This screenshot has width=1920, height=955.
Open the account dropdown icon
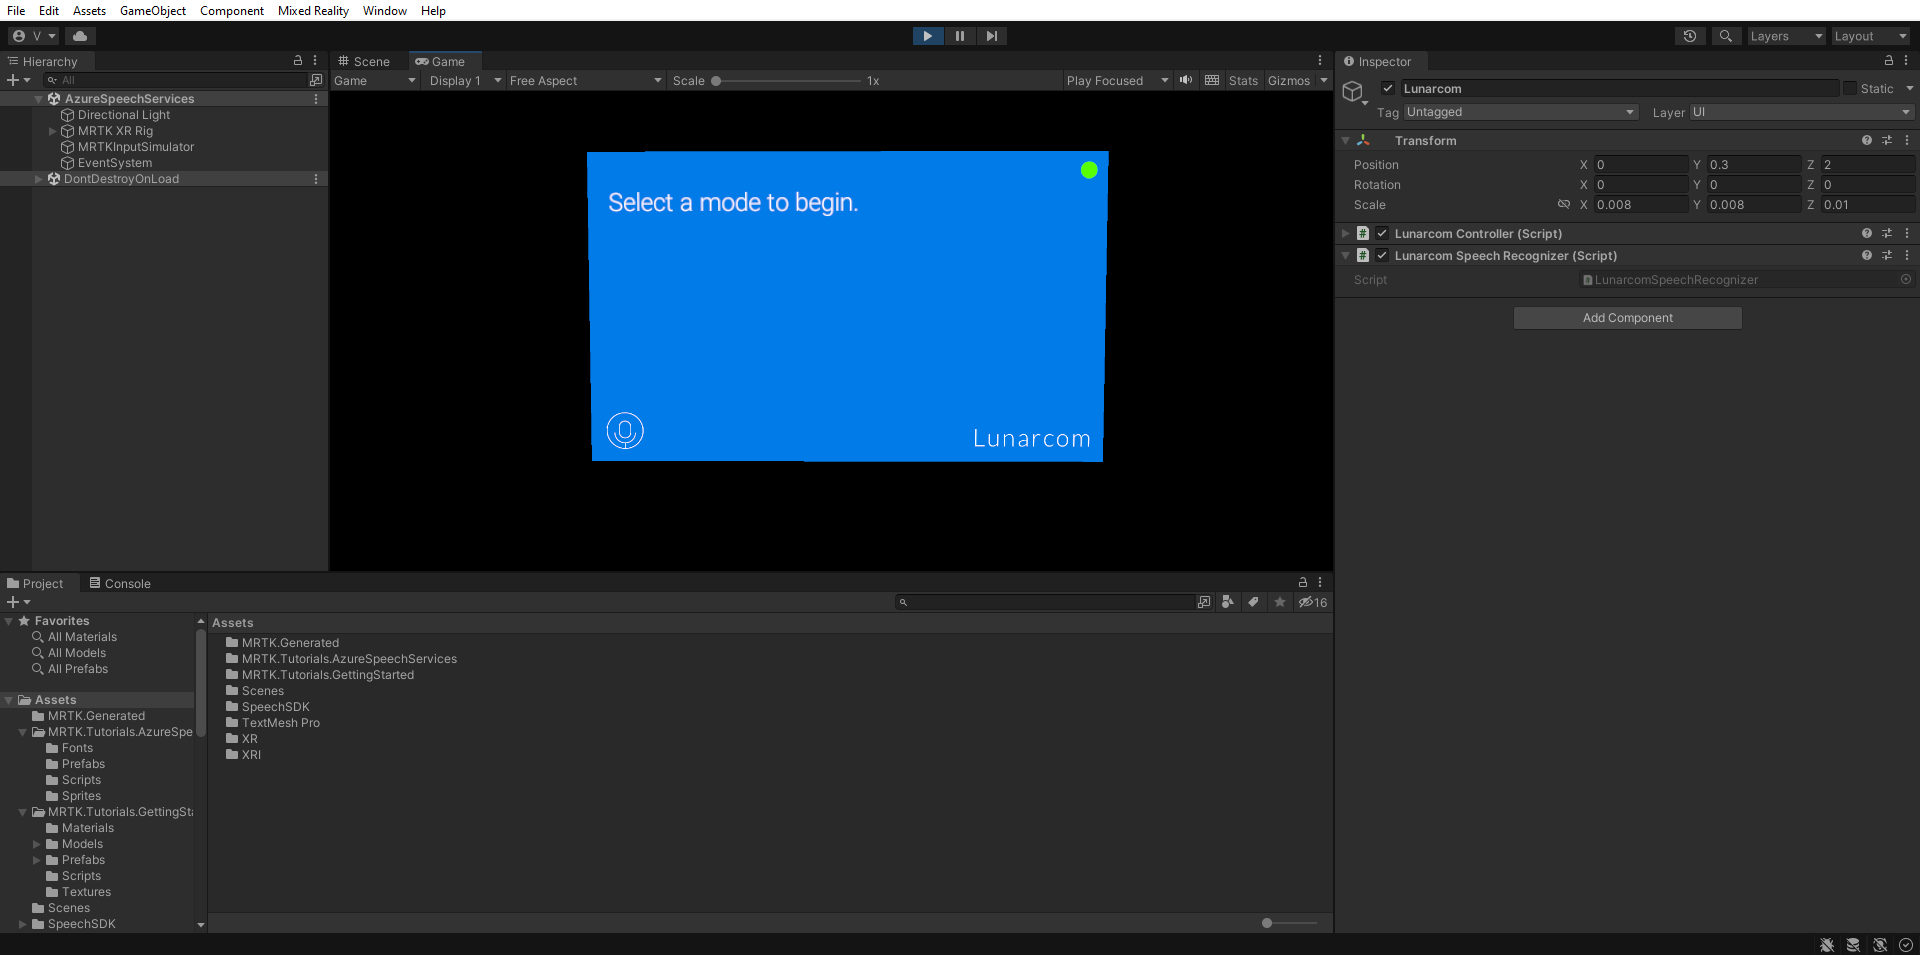click(x=34, y=36)
